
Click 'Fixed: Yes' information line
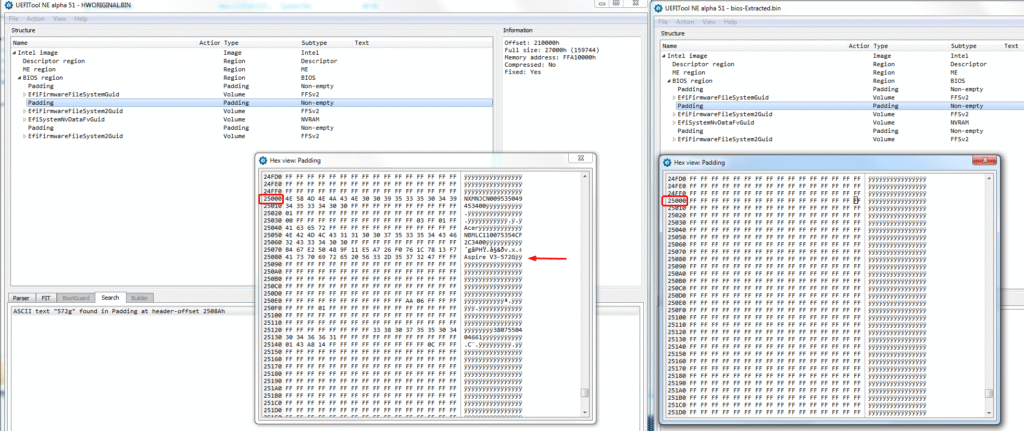pyautogui.click(x=522, y=72)
